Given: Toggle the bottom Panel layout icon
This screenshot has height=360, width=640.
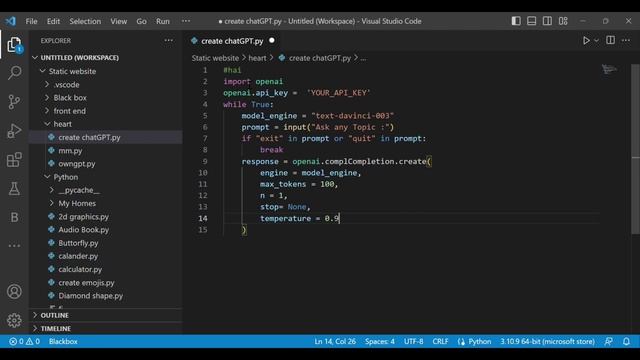Looking at the screenshot, I should point(531,21).
